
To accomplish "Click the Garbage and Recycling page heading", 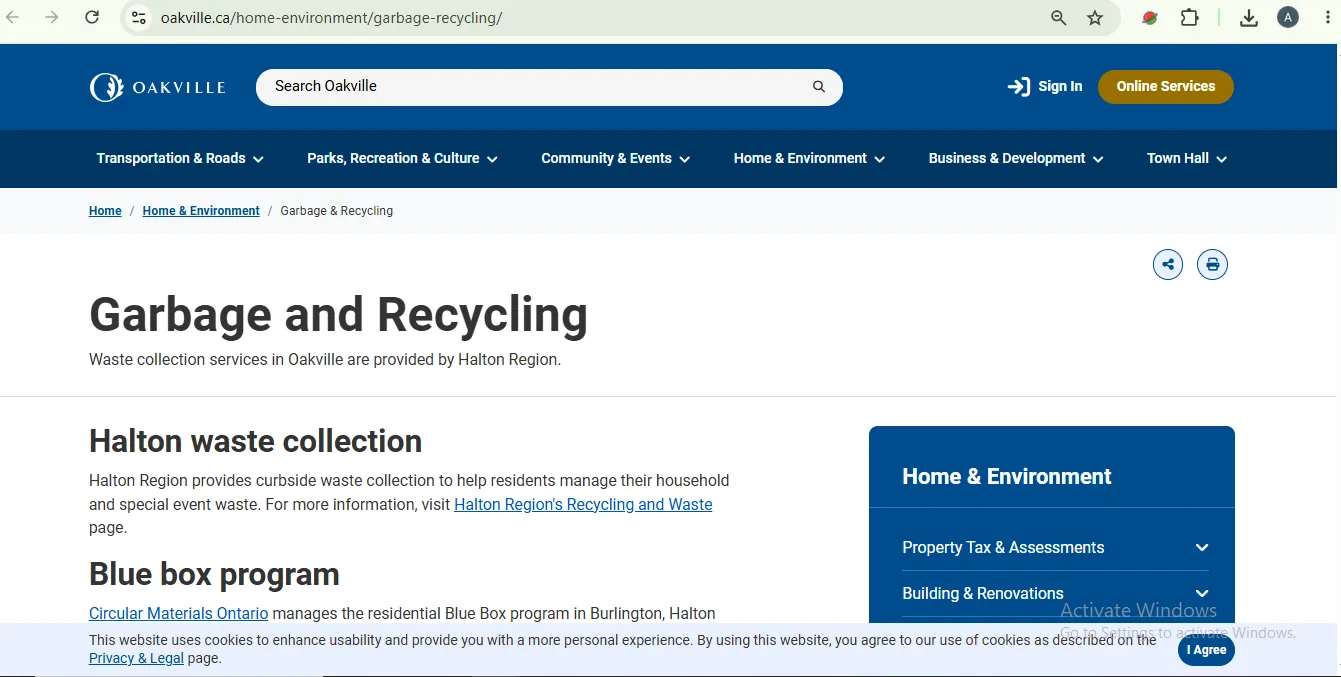I will click(338, 314).
